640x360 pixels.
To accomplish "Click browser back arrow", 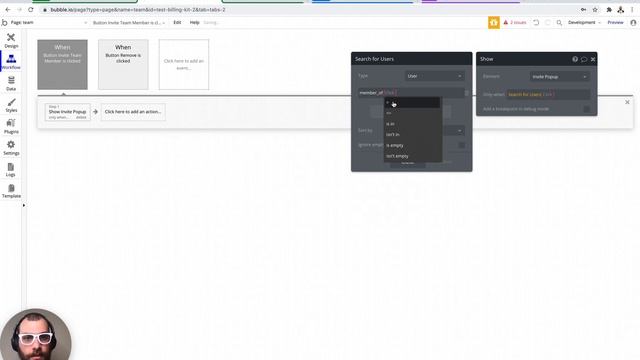I will [8, 9].
